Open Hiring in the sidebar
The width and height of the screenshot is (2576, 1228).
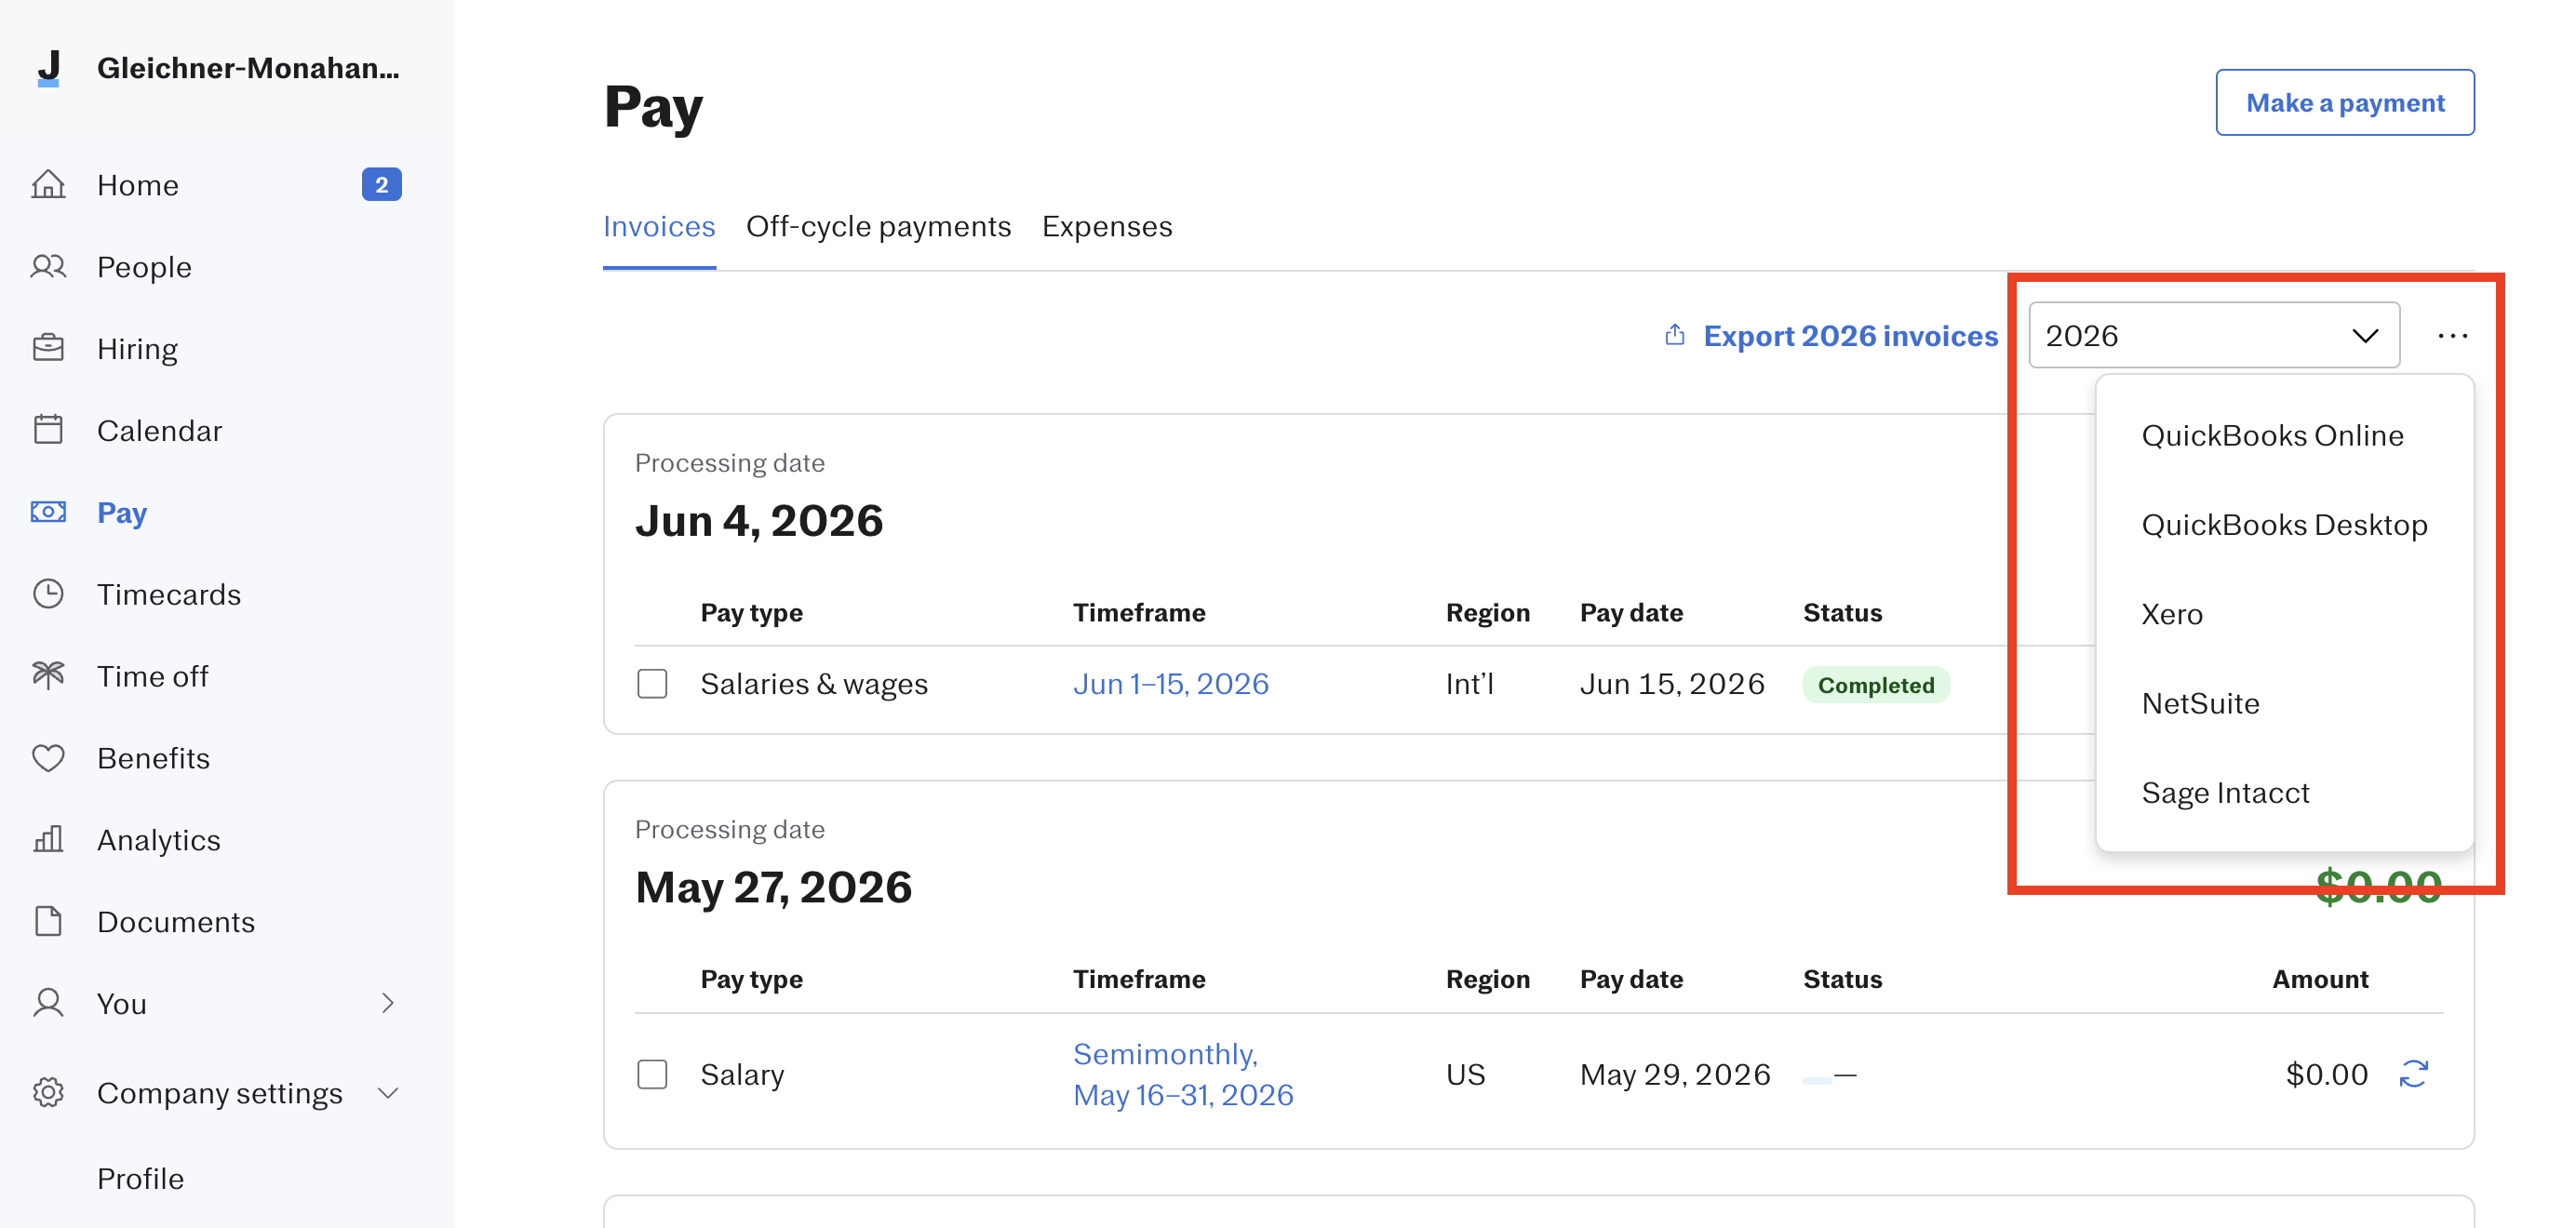tap(138, 349)
